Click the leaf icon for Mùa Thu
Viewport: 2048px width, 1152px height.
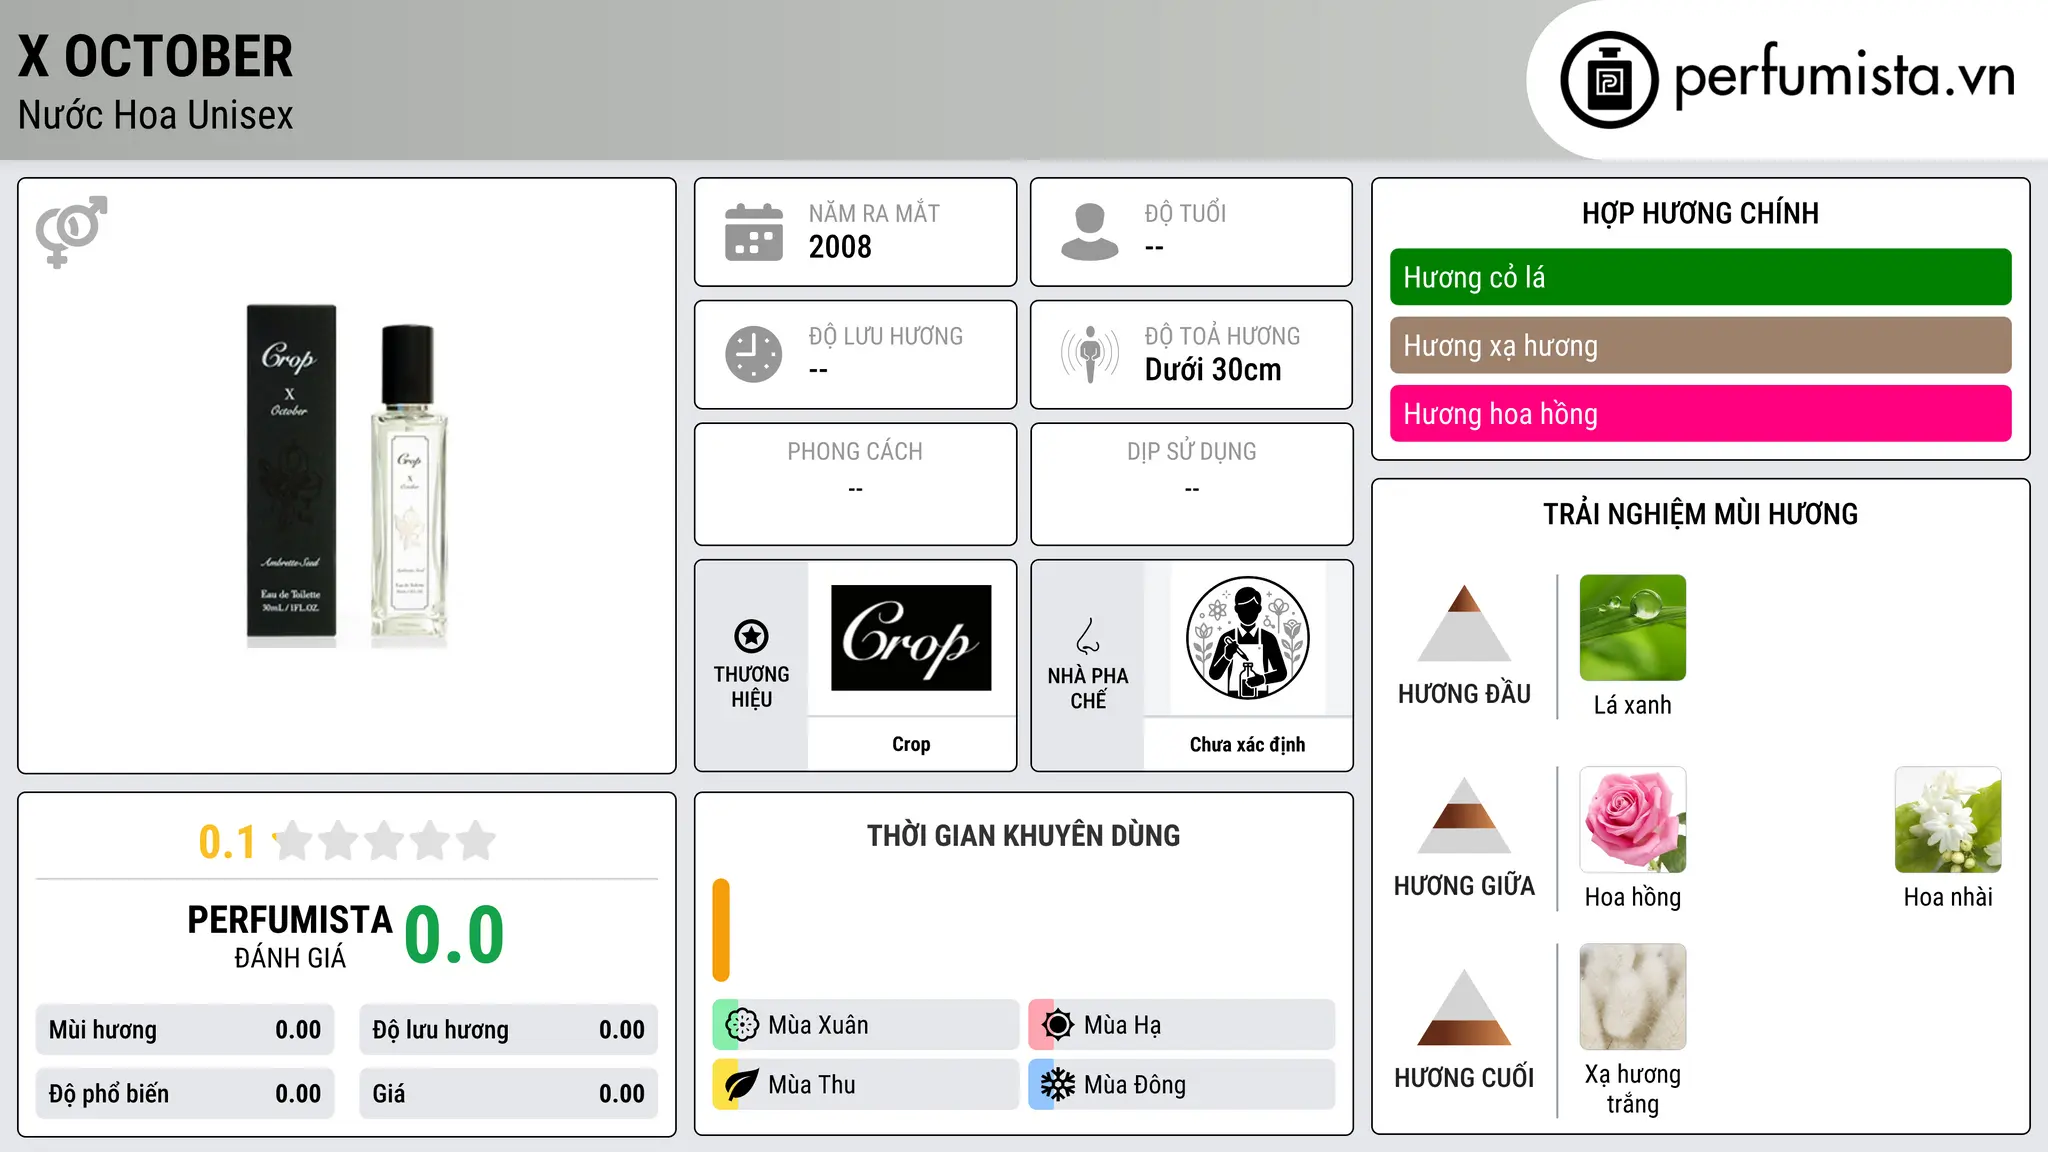click(x=742, y=1085)
